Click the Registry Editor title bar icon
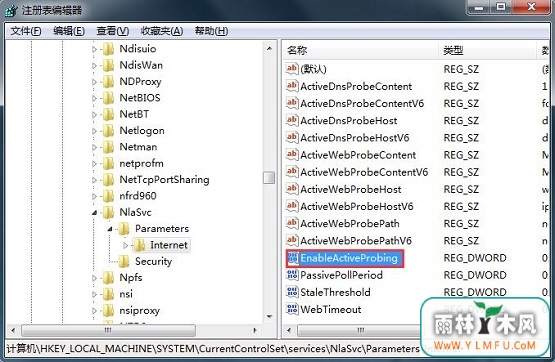Screen dimensions: 555x362 [11, 10]
